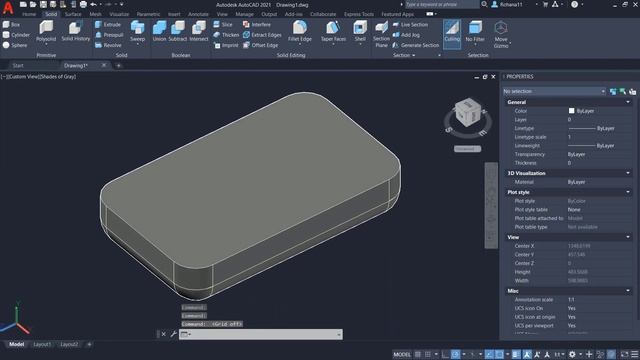Click Extract Edges tool
This screenshot has width=640, height=360.
(x=262, y=35)
